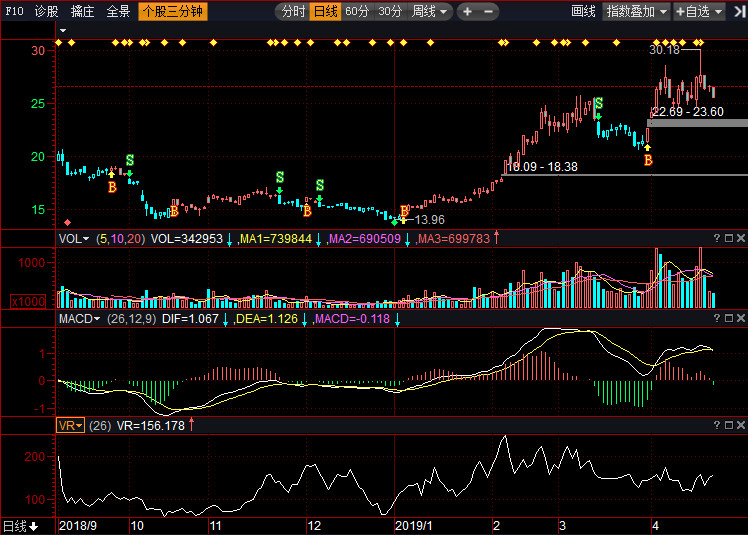Click the 画线 drawing tools button
748x535 pixels.
click(583, 11)
